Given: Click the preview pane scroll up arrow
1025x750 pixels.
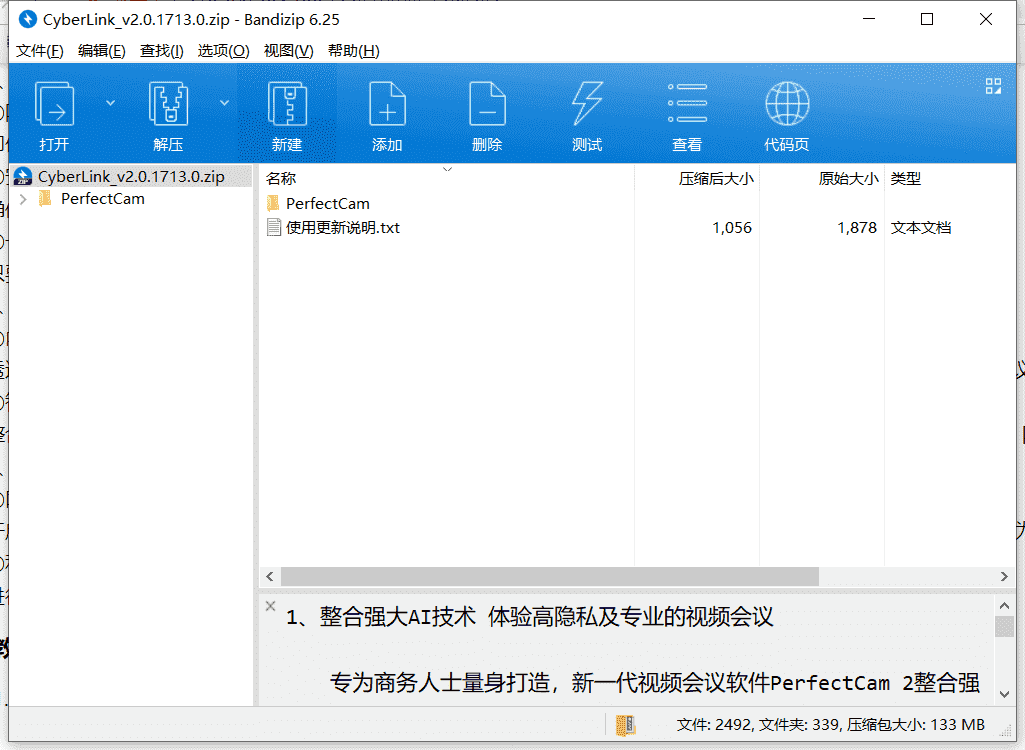Looking at the screenshot, I should point(1004,605).
